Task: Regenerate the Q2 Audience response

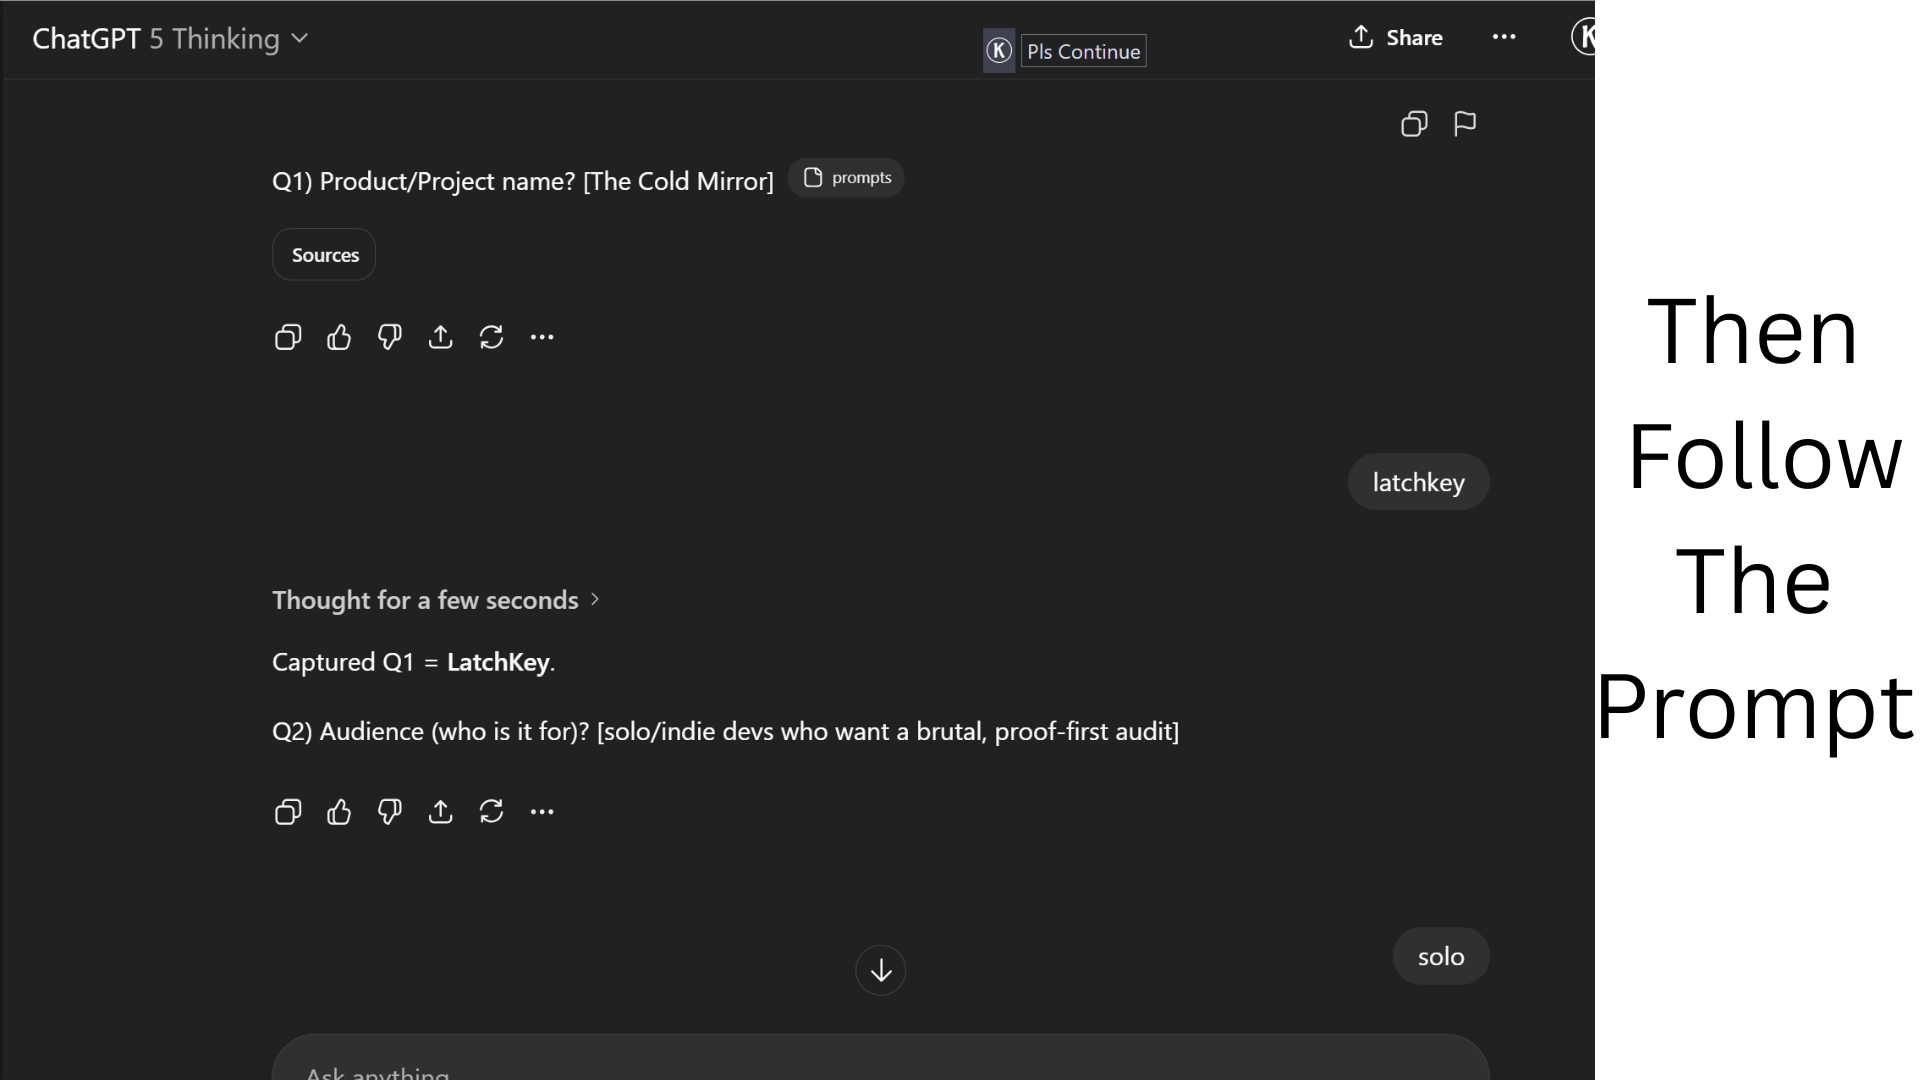Action: coord(491,812)
